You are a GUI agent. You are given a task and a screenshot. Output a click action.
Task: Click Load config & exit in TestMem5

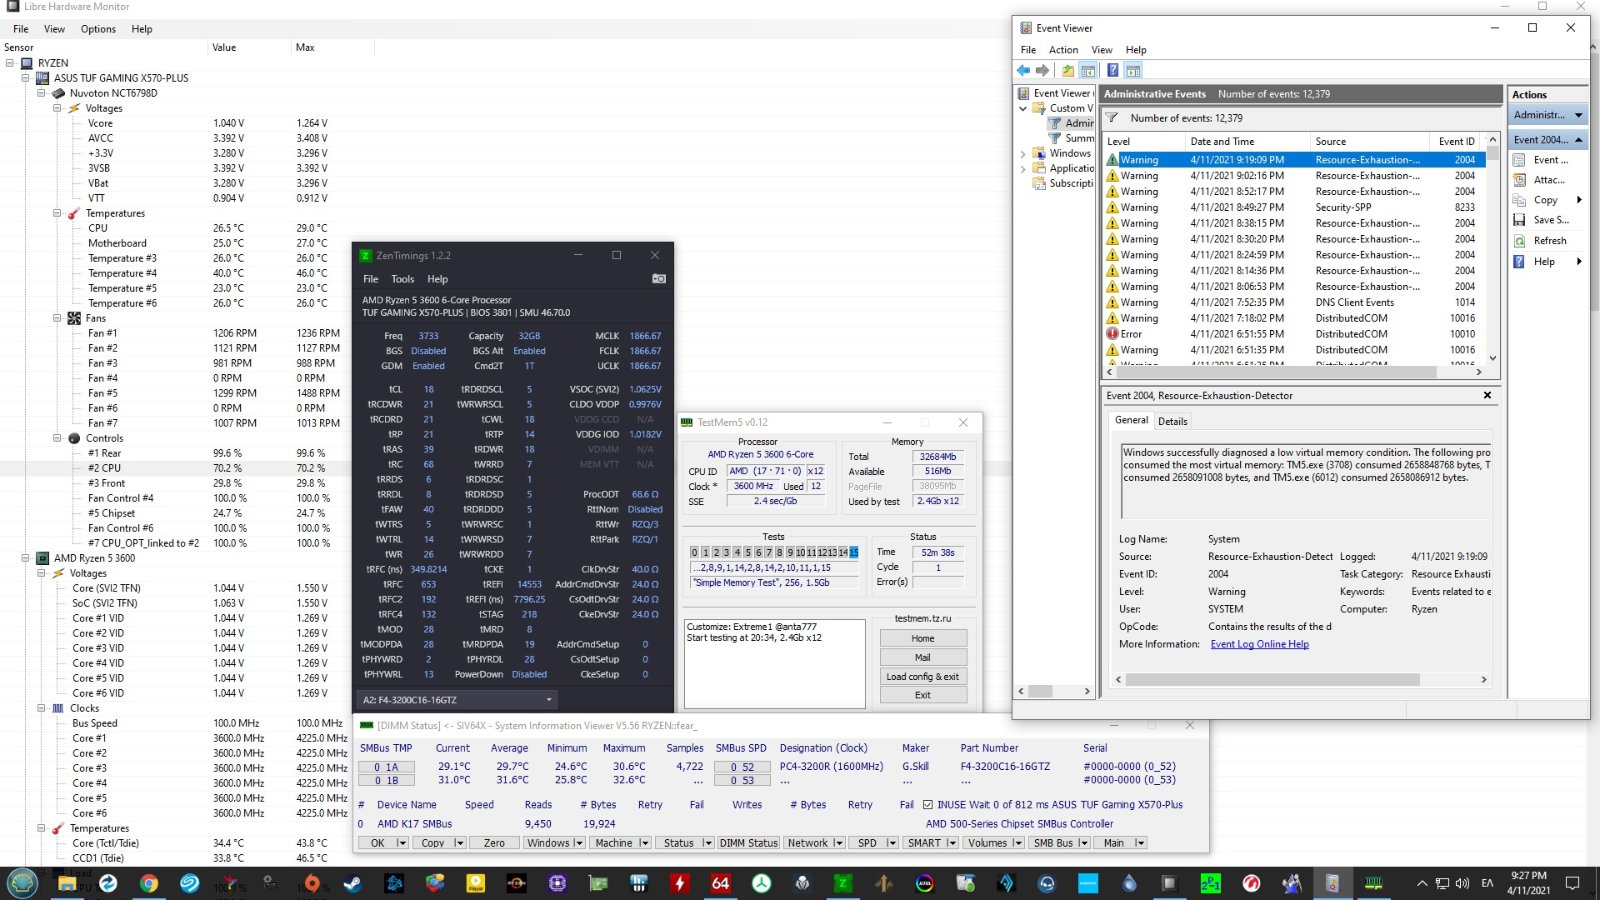(x=923, y=676)
